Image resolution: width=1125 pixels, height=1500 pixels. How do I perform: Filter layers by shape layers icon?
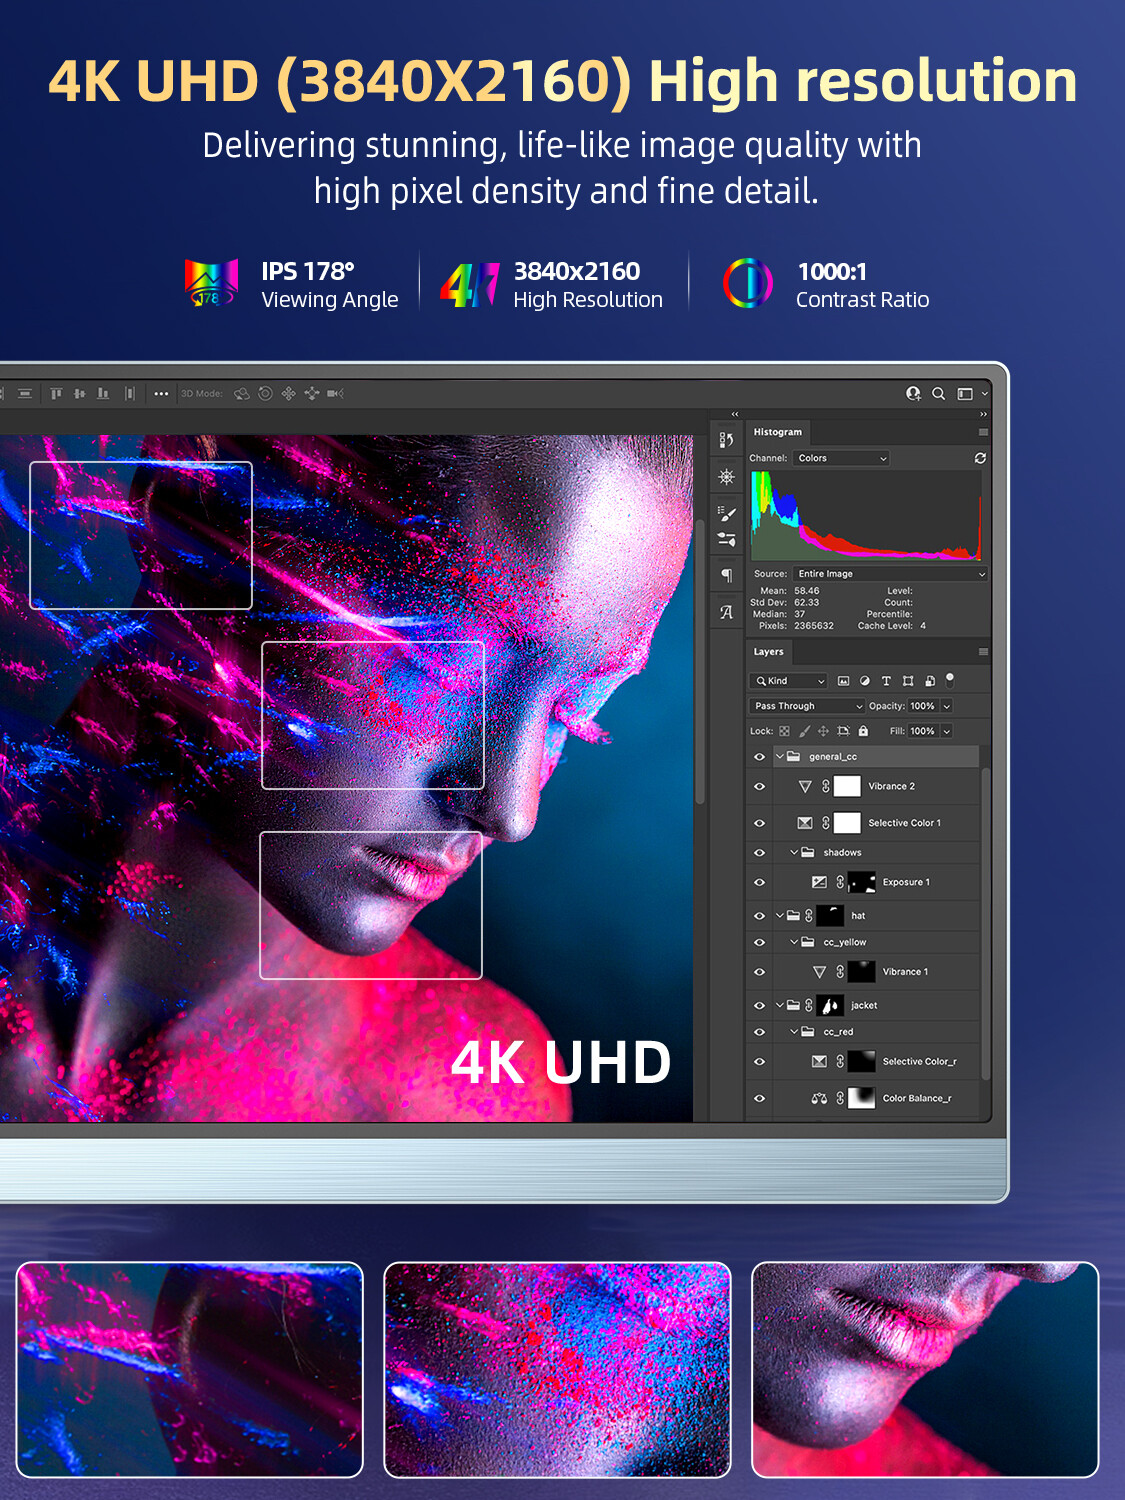tap(908, 681)
